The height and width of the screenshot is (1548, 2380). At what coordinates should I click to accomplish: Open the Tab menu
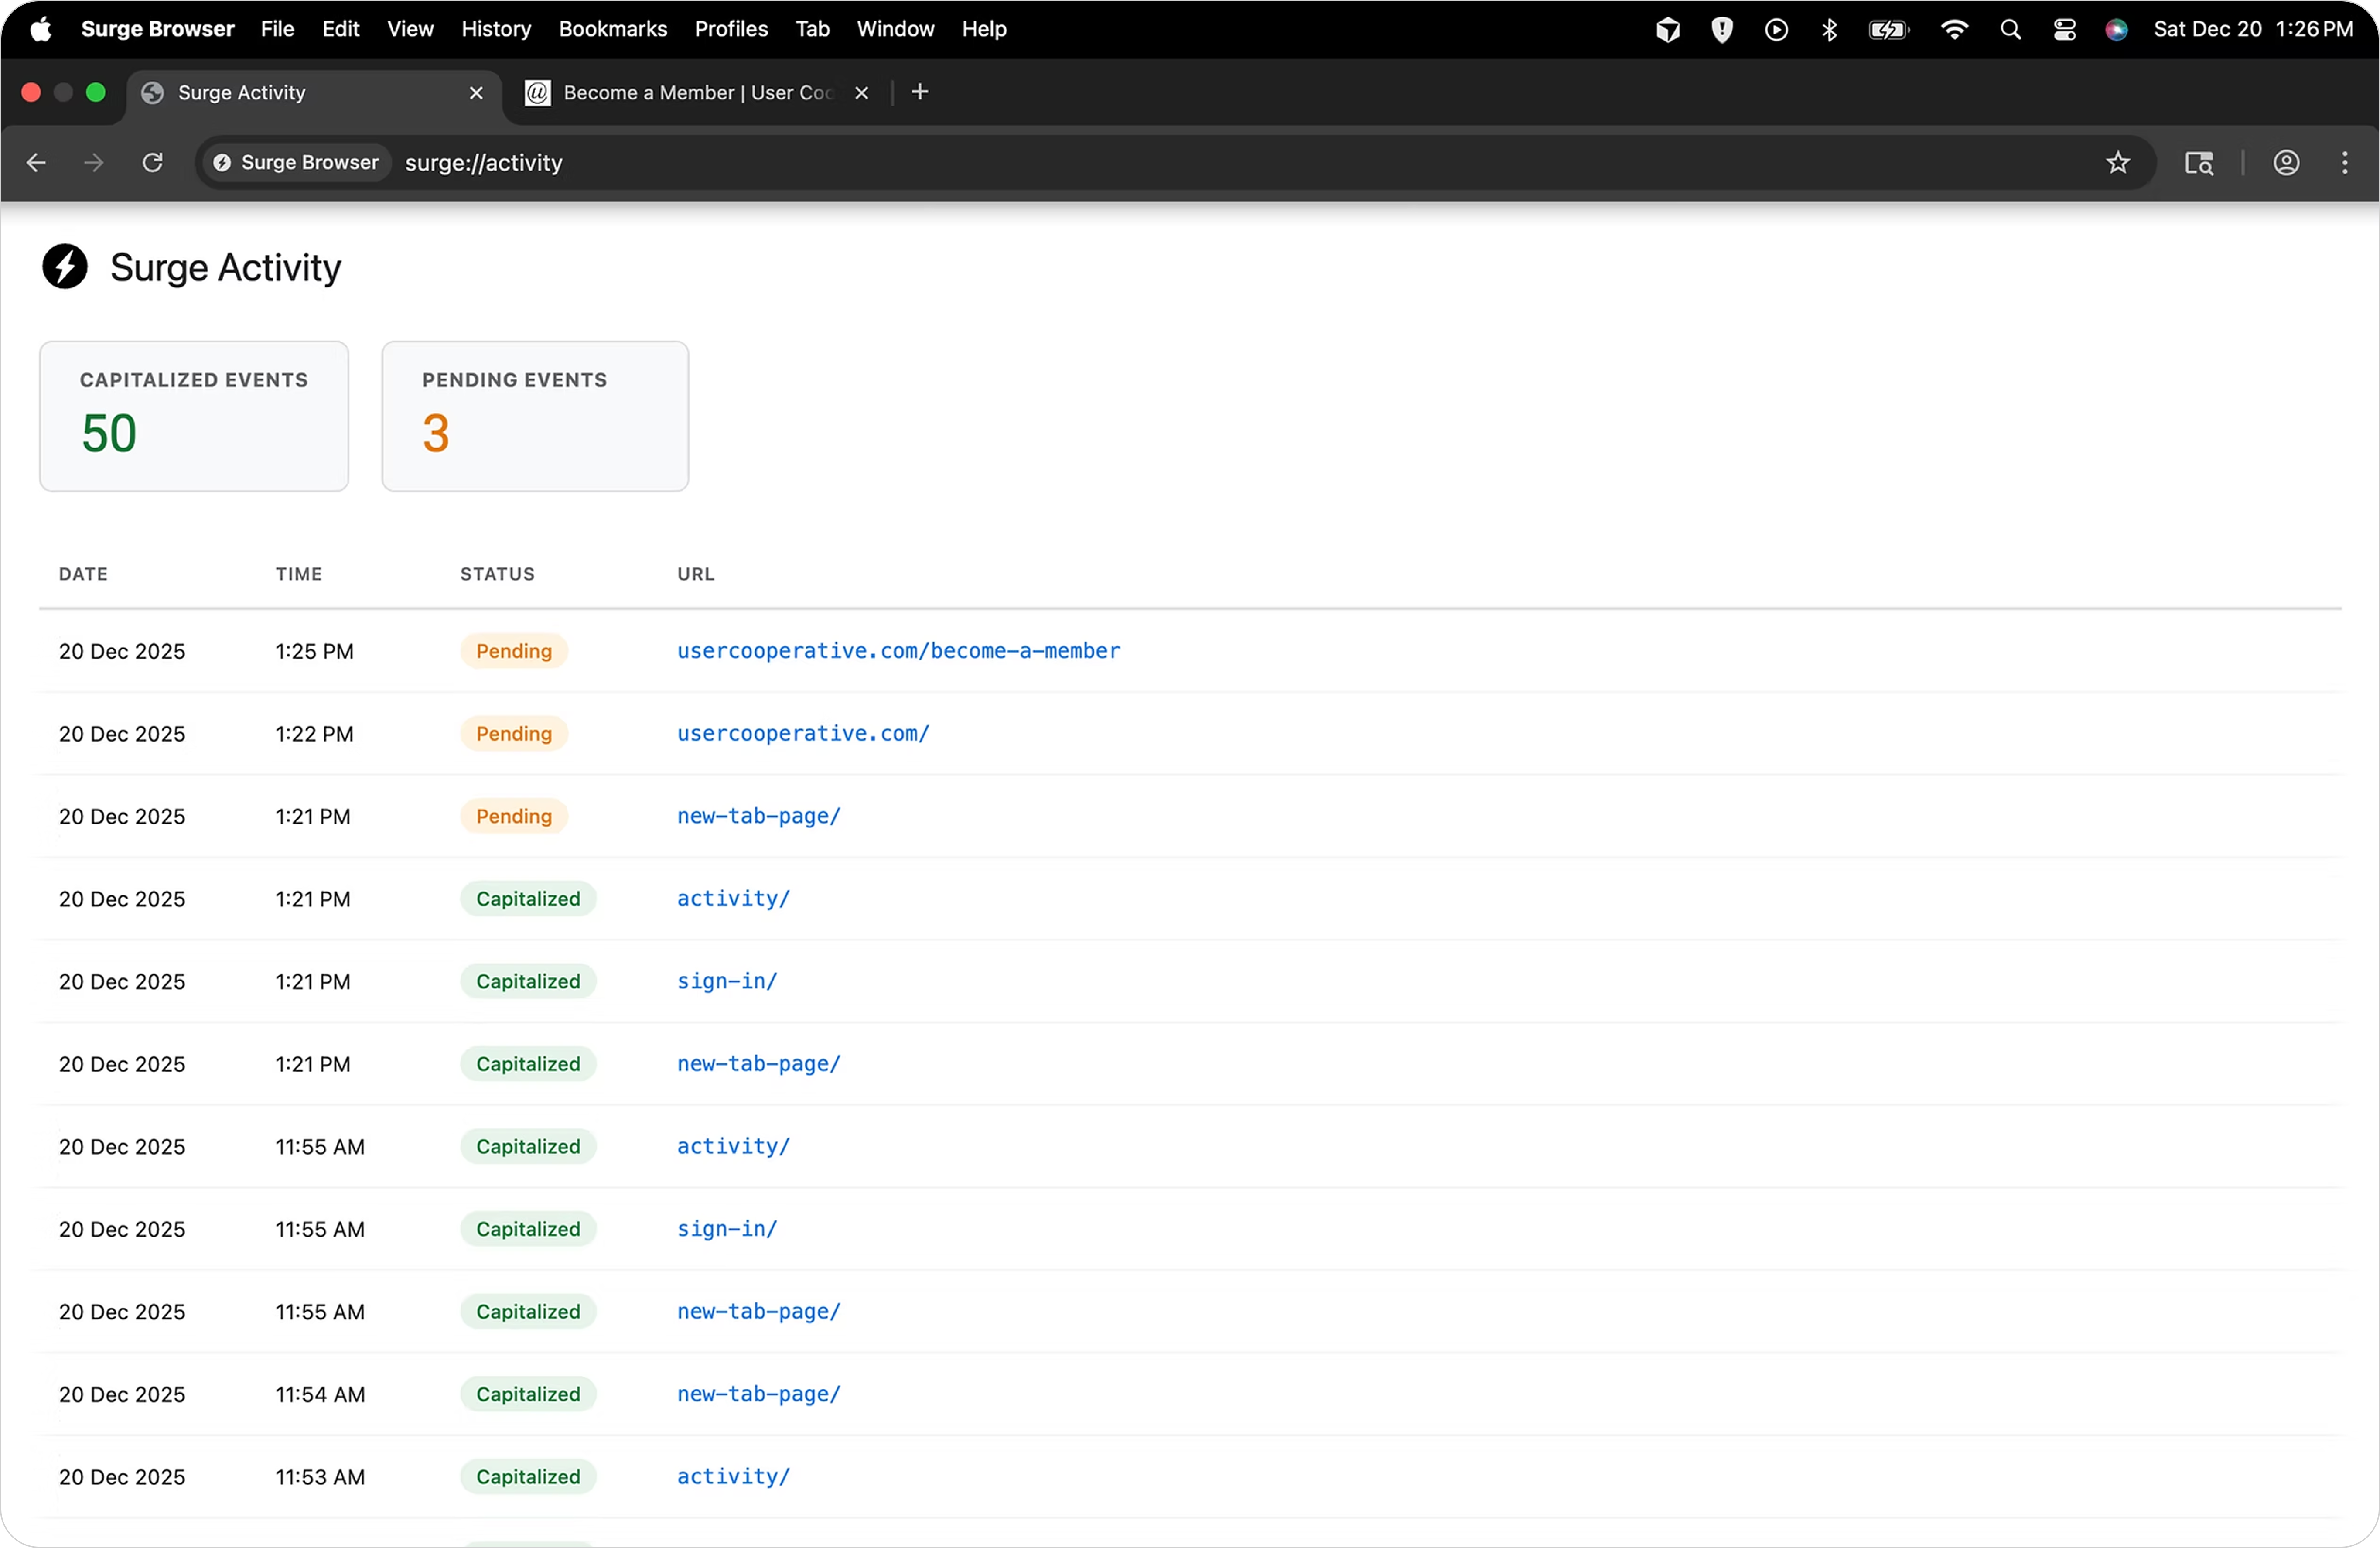pyautogui.click(x=812, y=29)
